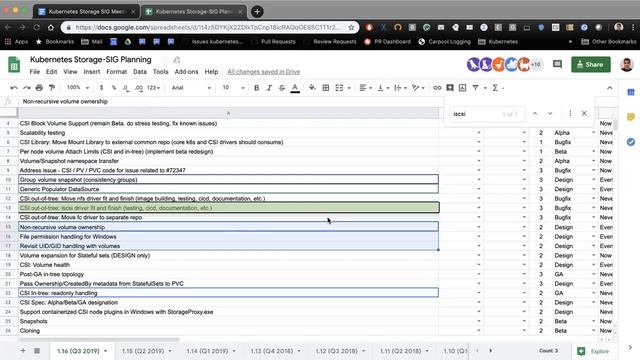This screenshot has width=640, height=360.
Task: Click the green Share button
Action: coord(591,64)
